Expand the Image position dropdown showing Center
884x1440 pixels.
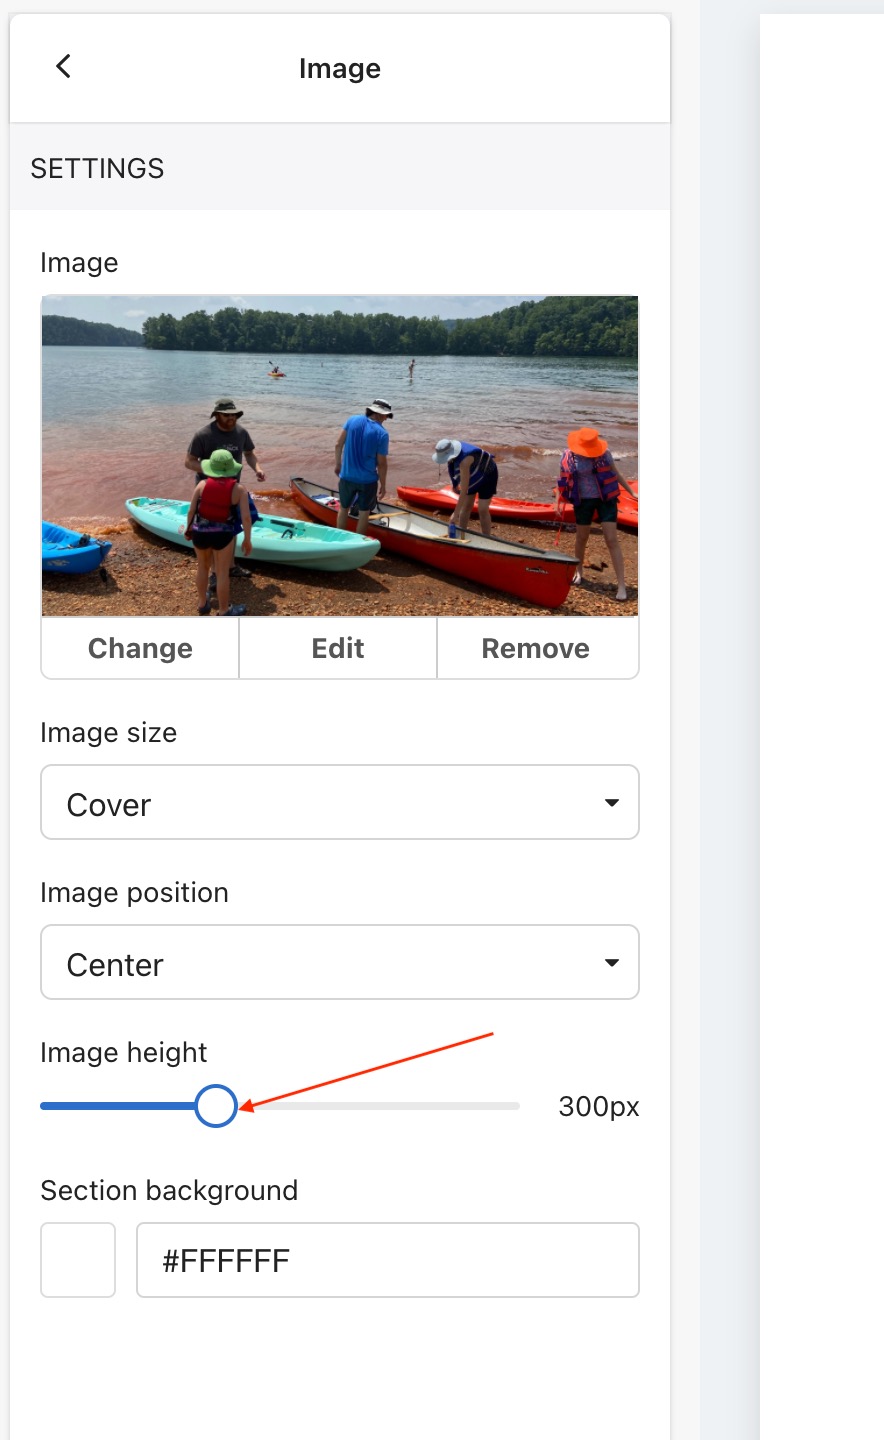(339, 963)
